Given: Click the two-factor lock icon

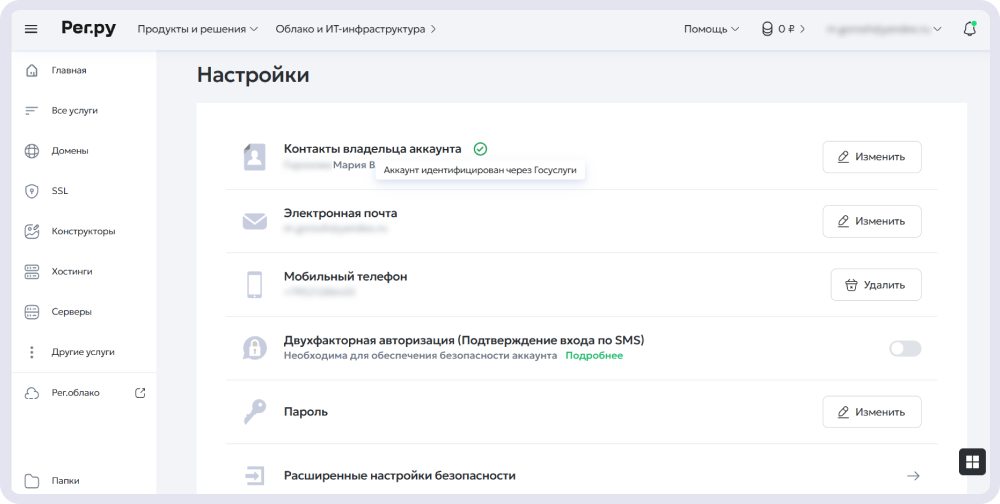Looking at the screenshot, I should click(254, 348).
